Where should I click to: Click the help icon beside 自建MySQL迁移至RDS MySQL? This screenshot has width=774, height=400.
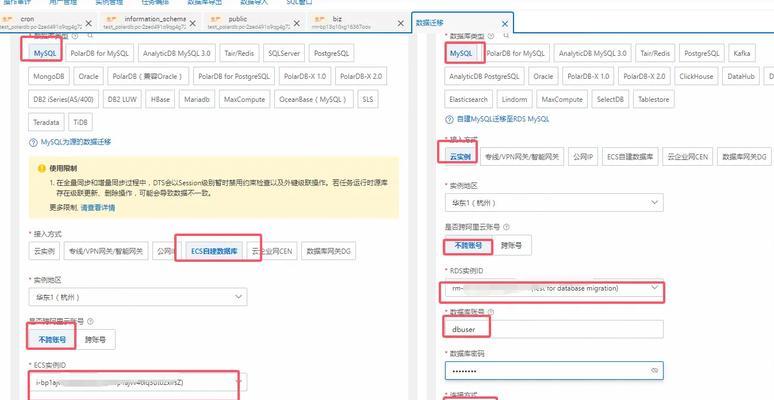pyautogui.click(x=449, y=119)
